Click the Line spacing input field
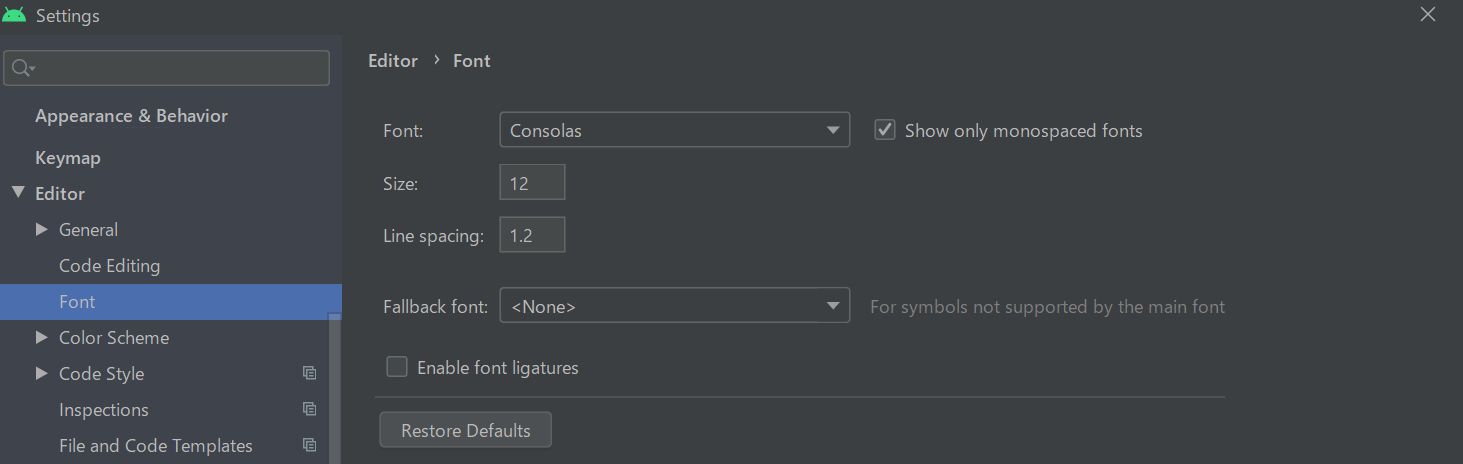 (532, 235)
